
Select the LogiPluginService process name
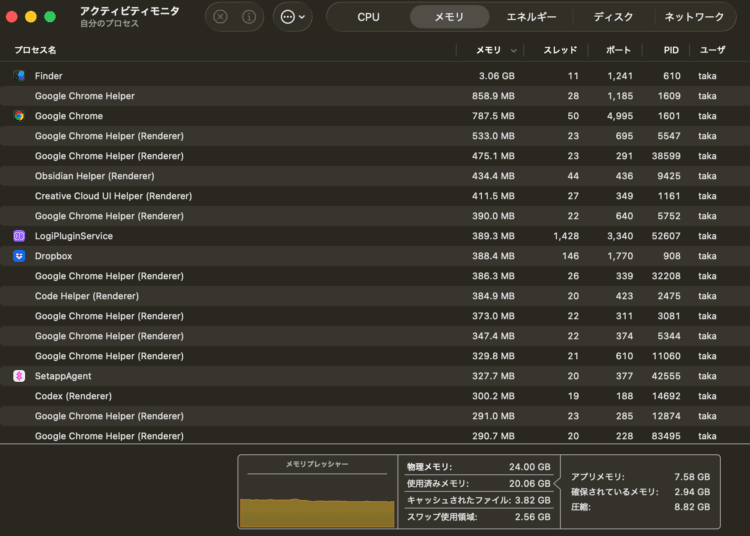point(74,236)
